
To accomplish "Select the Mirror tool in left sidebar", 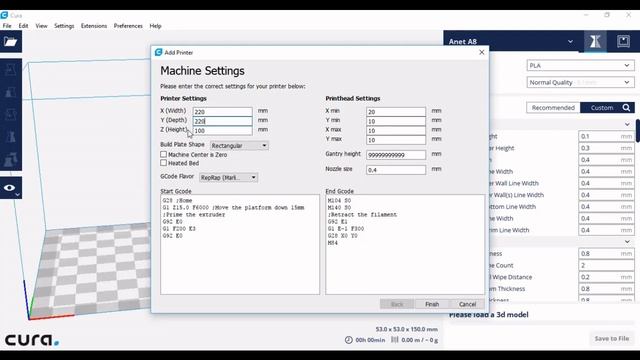I will click(11, 136).
